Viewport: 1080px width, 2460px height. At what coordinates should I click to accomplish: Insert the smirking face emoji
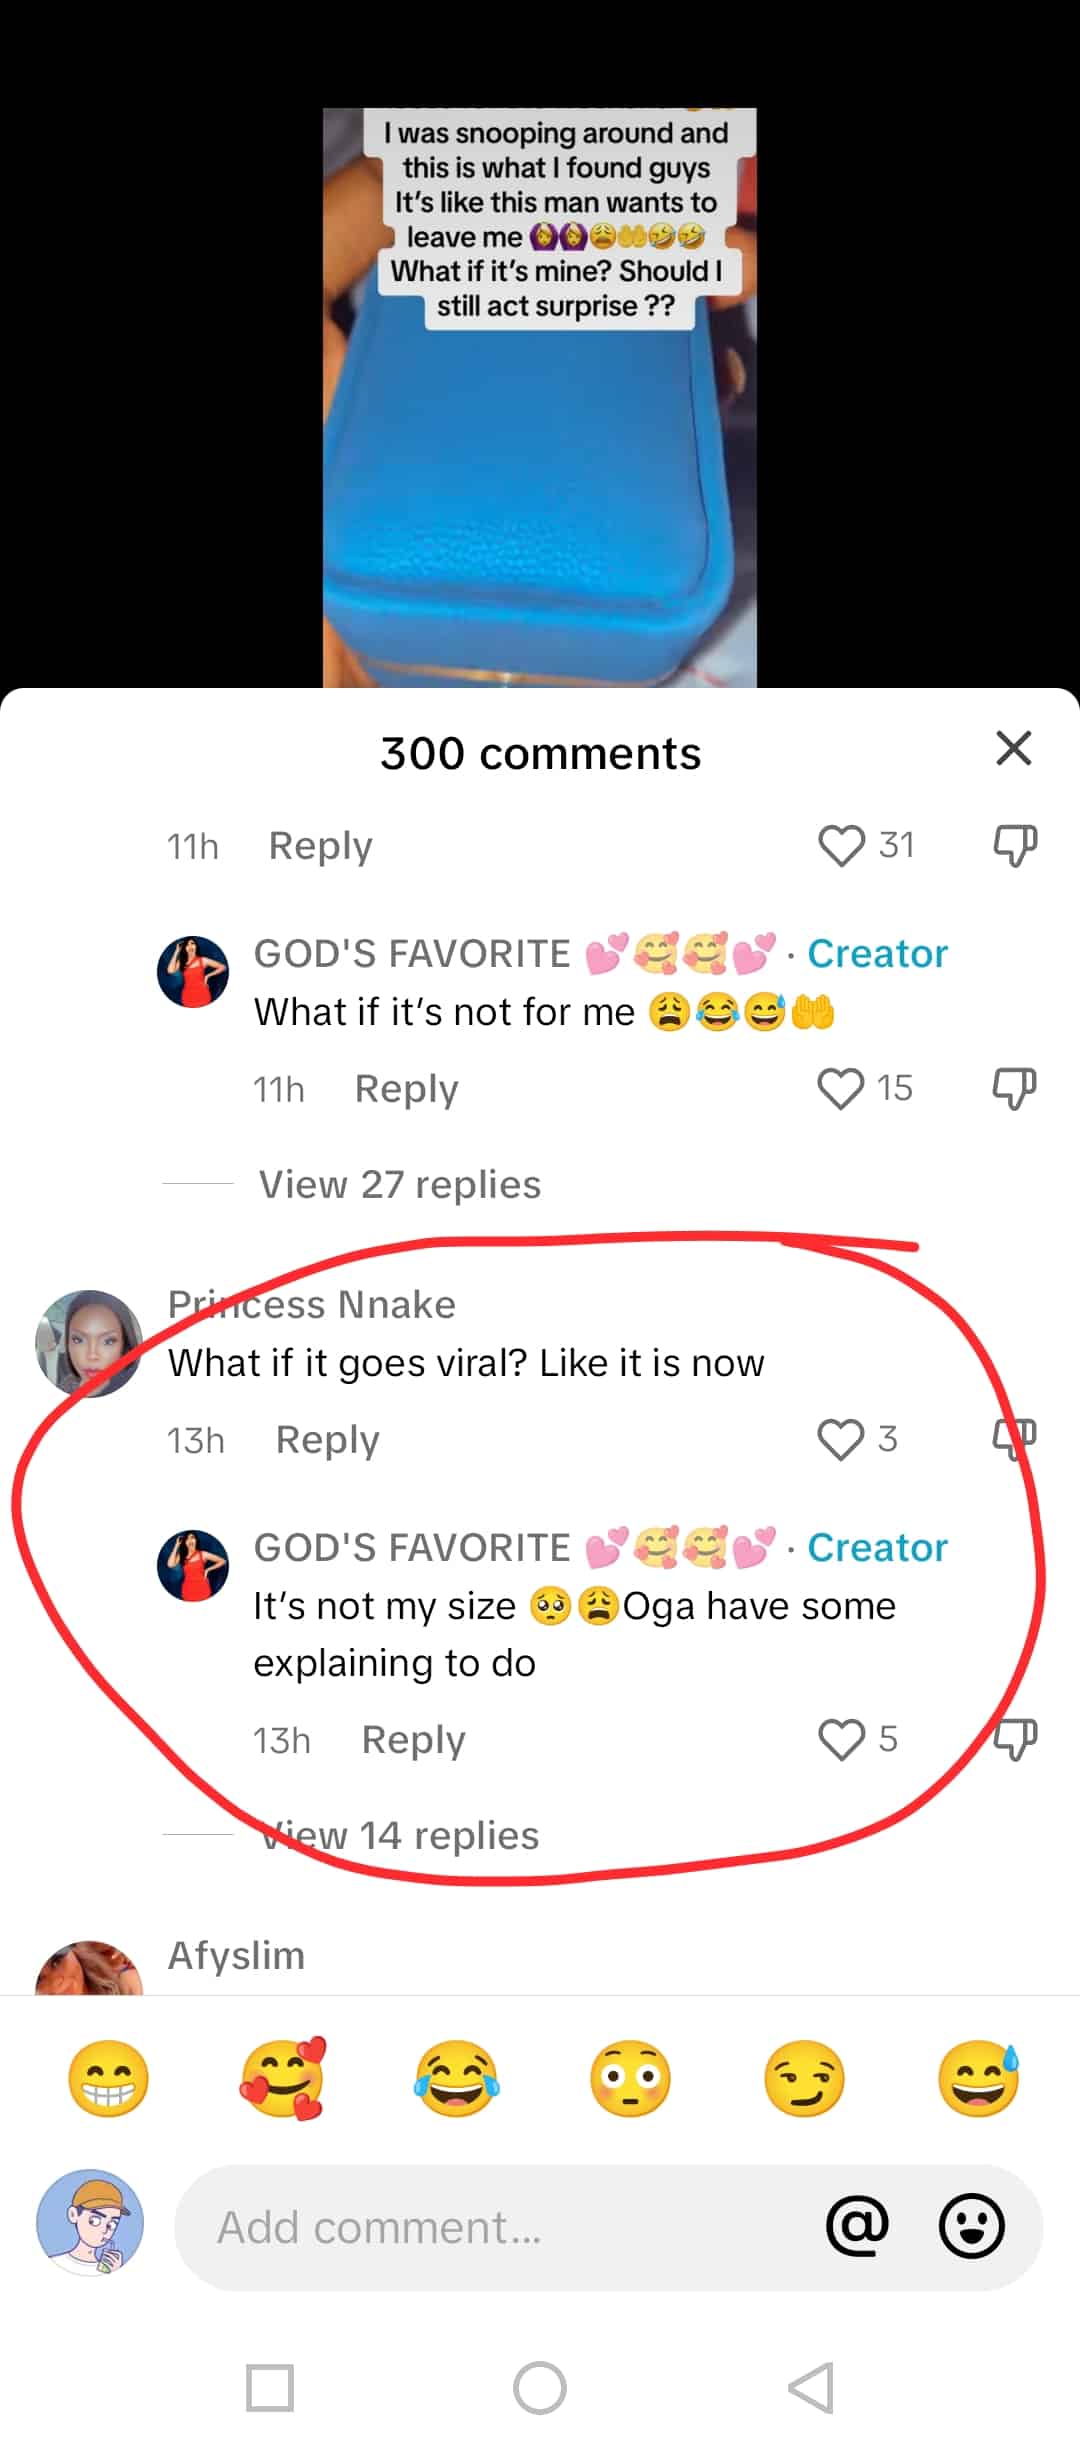804,2079
